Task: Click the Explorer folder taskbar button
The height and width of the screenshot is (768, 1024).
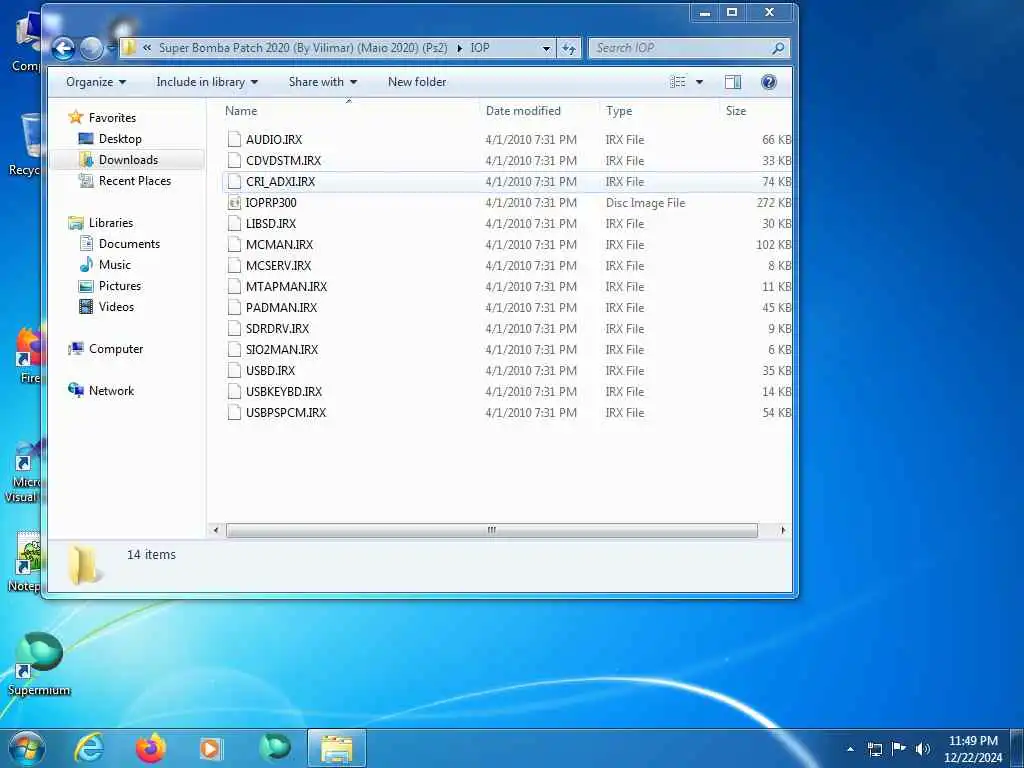Action: click(336, 748)
